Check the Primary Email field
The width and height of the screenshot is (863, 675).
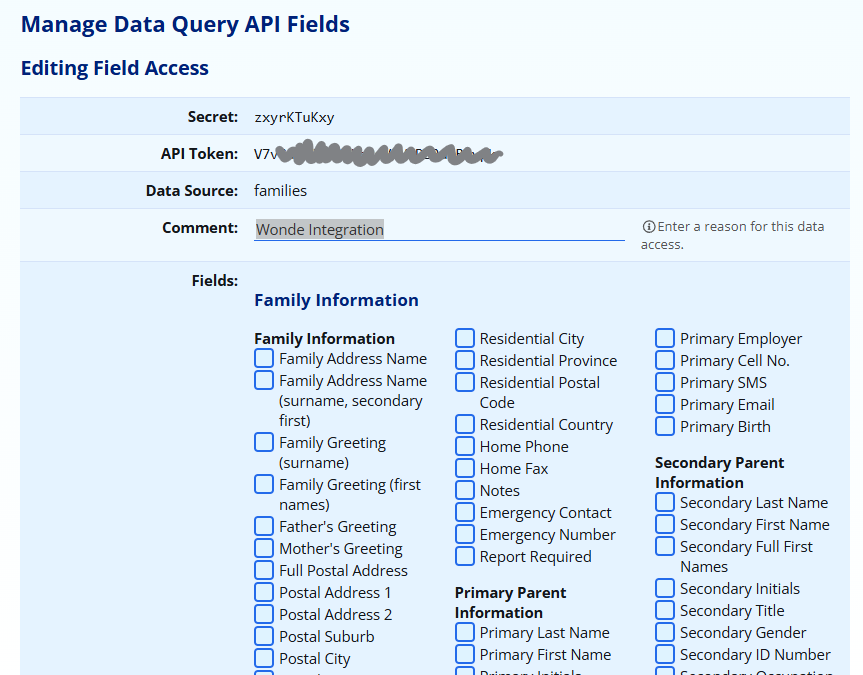(x=665, y=404)
